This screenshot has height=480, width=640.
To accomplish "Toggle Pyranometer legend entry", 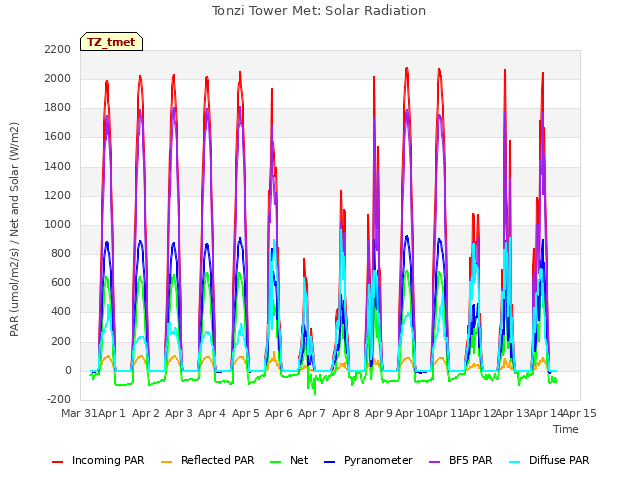I will [368, 460].
